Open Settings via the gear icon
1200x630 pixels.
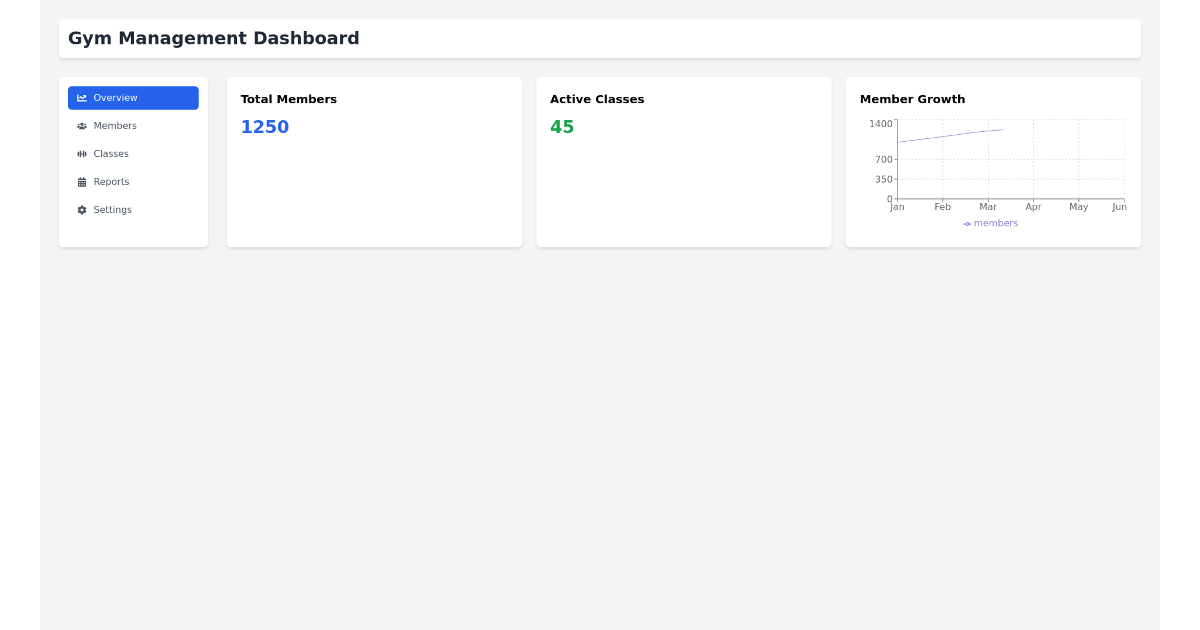point(81,209)
